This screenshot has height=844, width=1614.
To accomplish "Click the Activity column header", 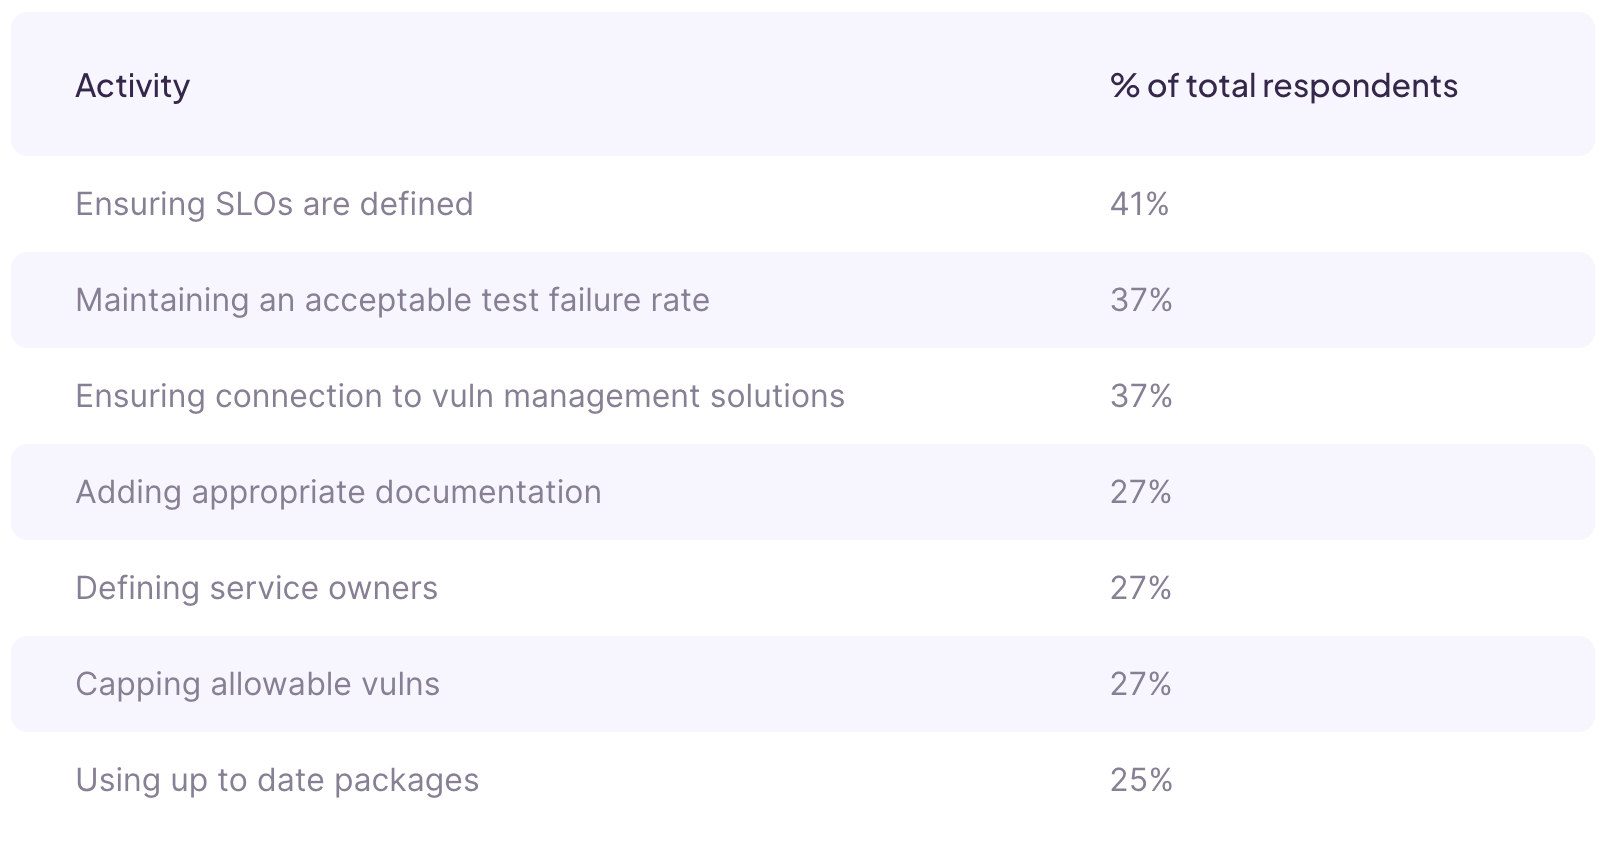I will pos(132,86).
